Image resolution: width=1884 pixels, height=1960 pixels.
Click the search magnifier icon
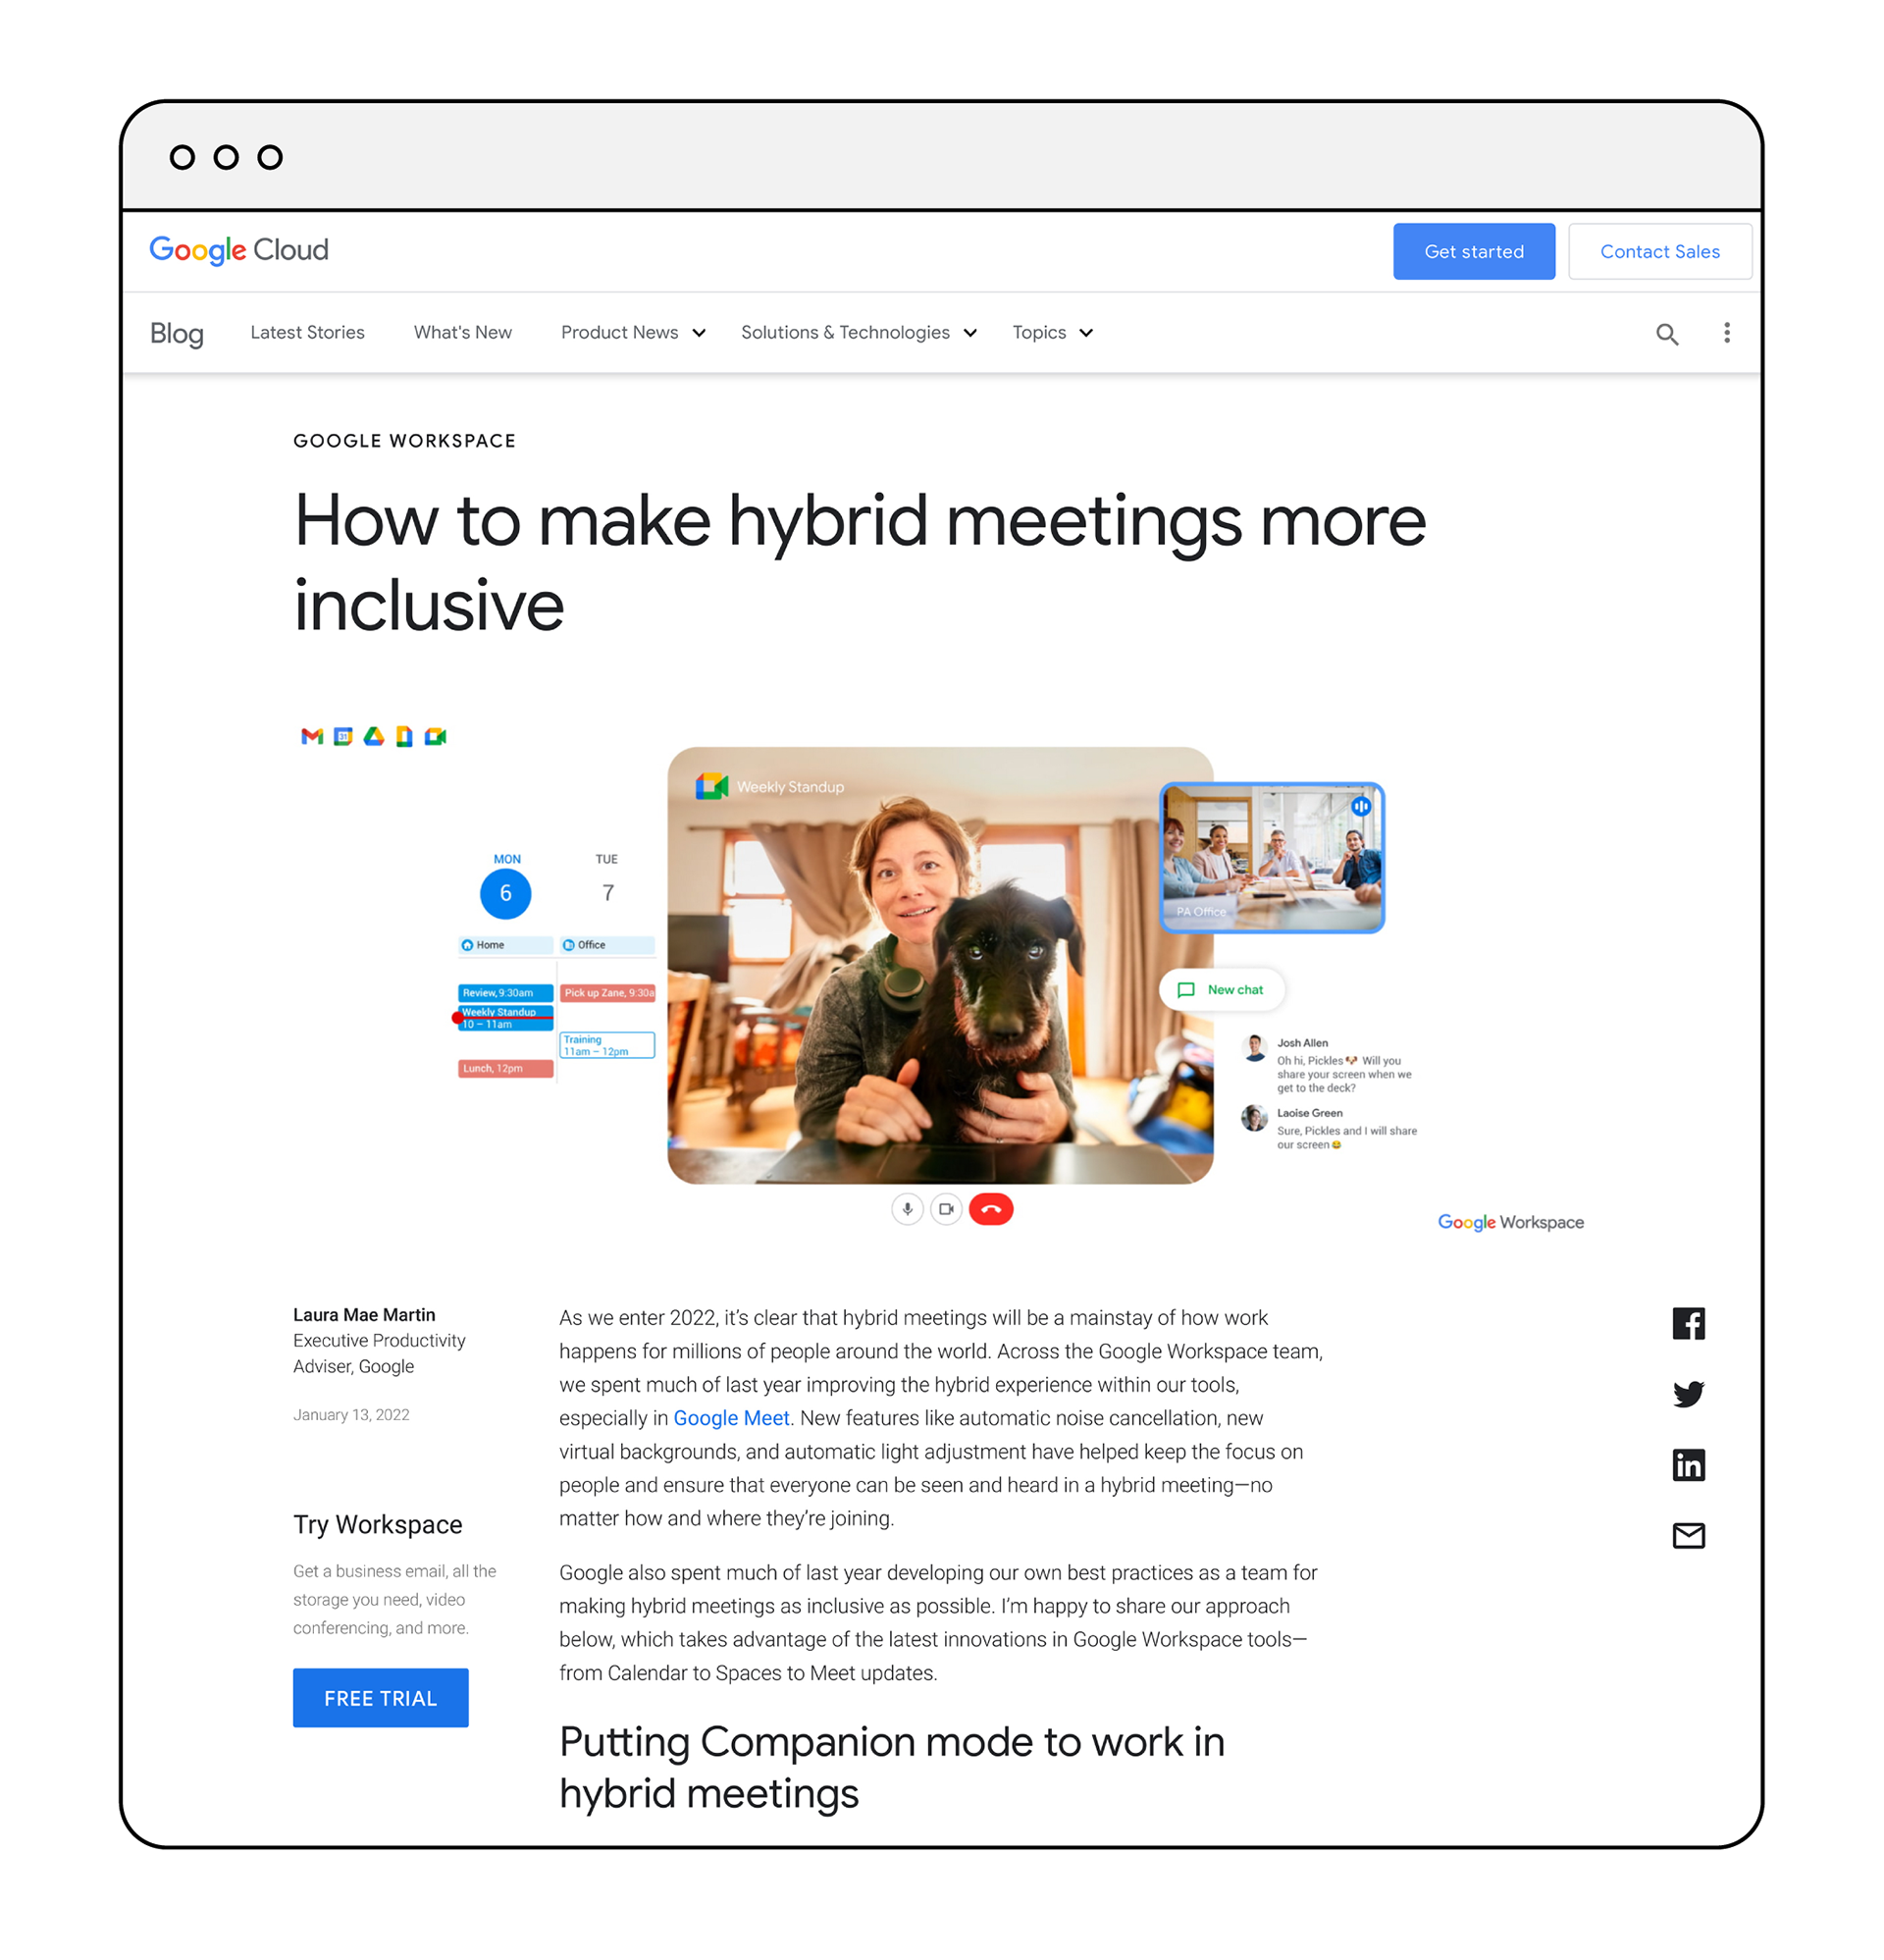[1666, 333]
